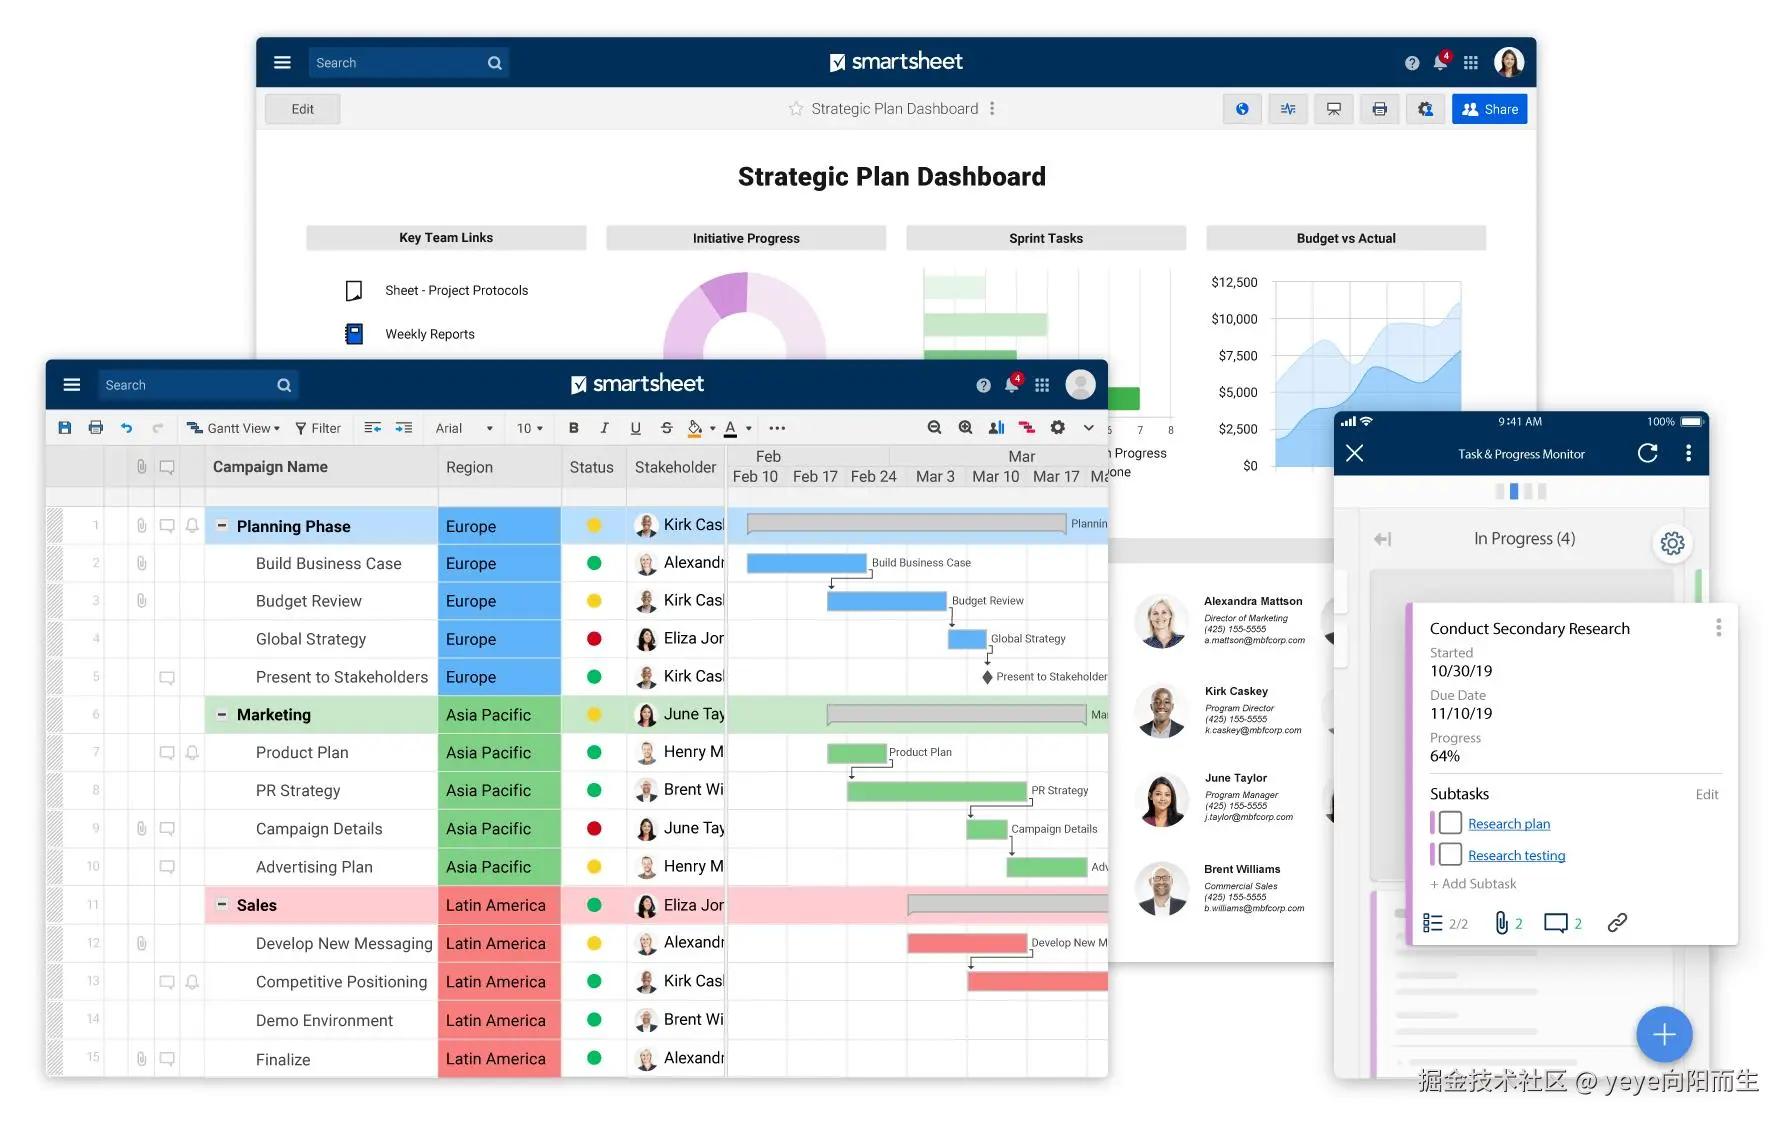This screenshot has height=1124, width=1788.
Task: Open Gantt settings gear in sheet toolbar
Action: click(x=1058, y=428)
